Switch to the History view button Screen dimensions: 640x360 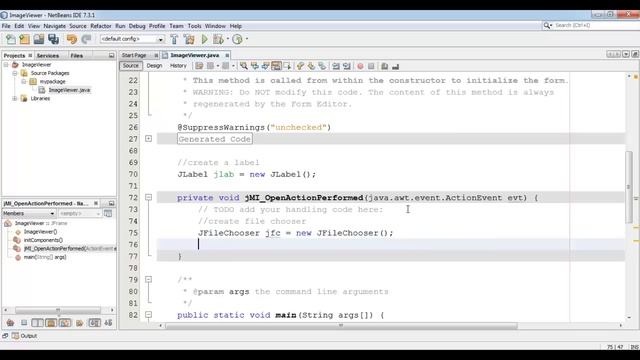pyautogui.click(x=178, y=66)
